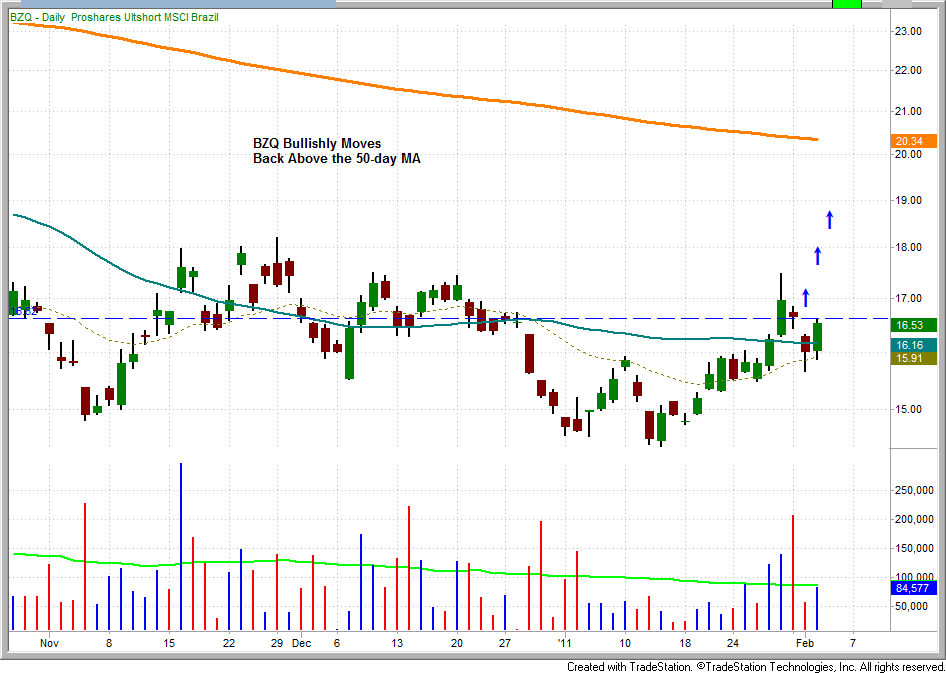The image size is (946, 673).
Task: Click the "'11" year date axis label
Action: pos(564,643)
